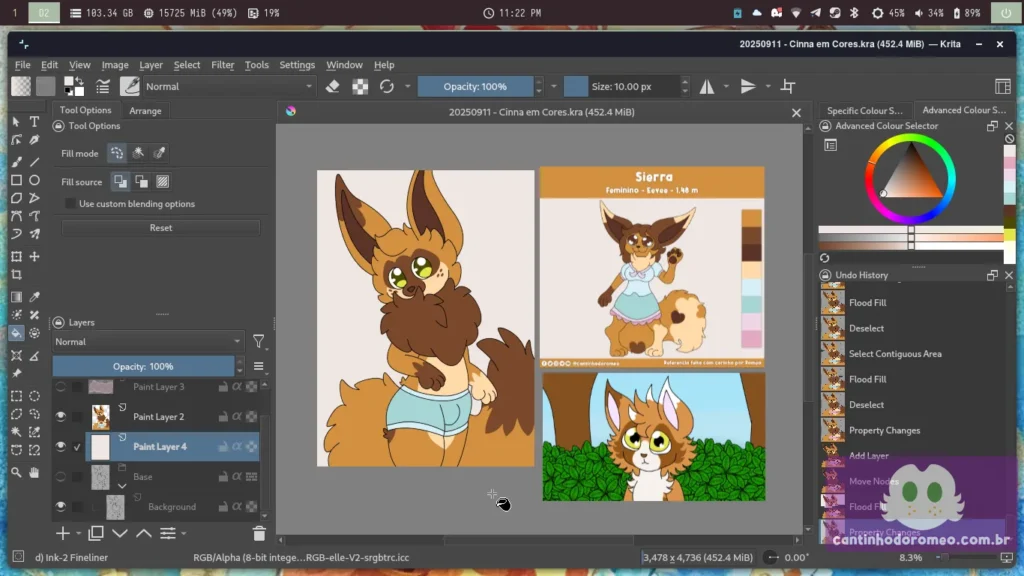Screen dimensions: 1024x576
Task: Select the Pan hand tool
Action: coord(35,472)
